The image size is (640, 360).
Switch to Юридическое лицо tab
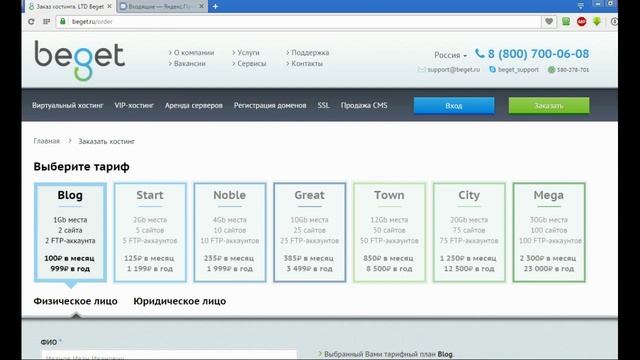click(x=180, y=301)
